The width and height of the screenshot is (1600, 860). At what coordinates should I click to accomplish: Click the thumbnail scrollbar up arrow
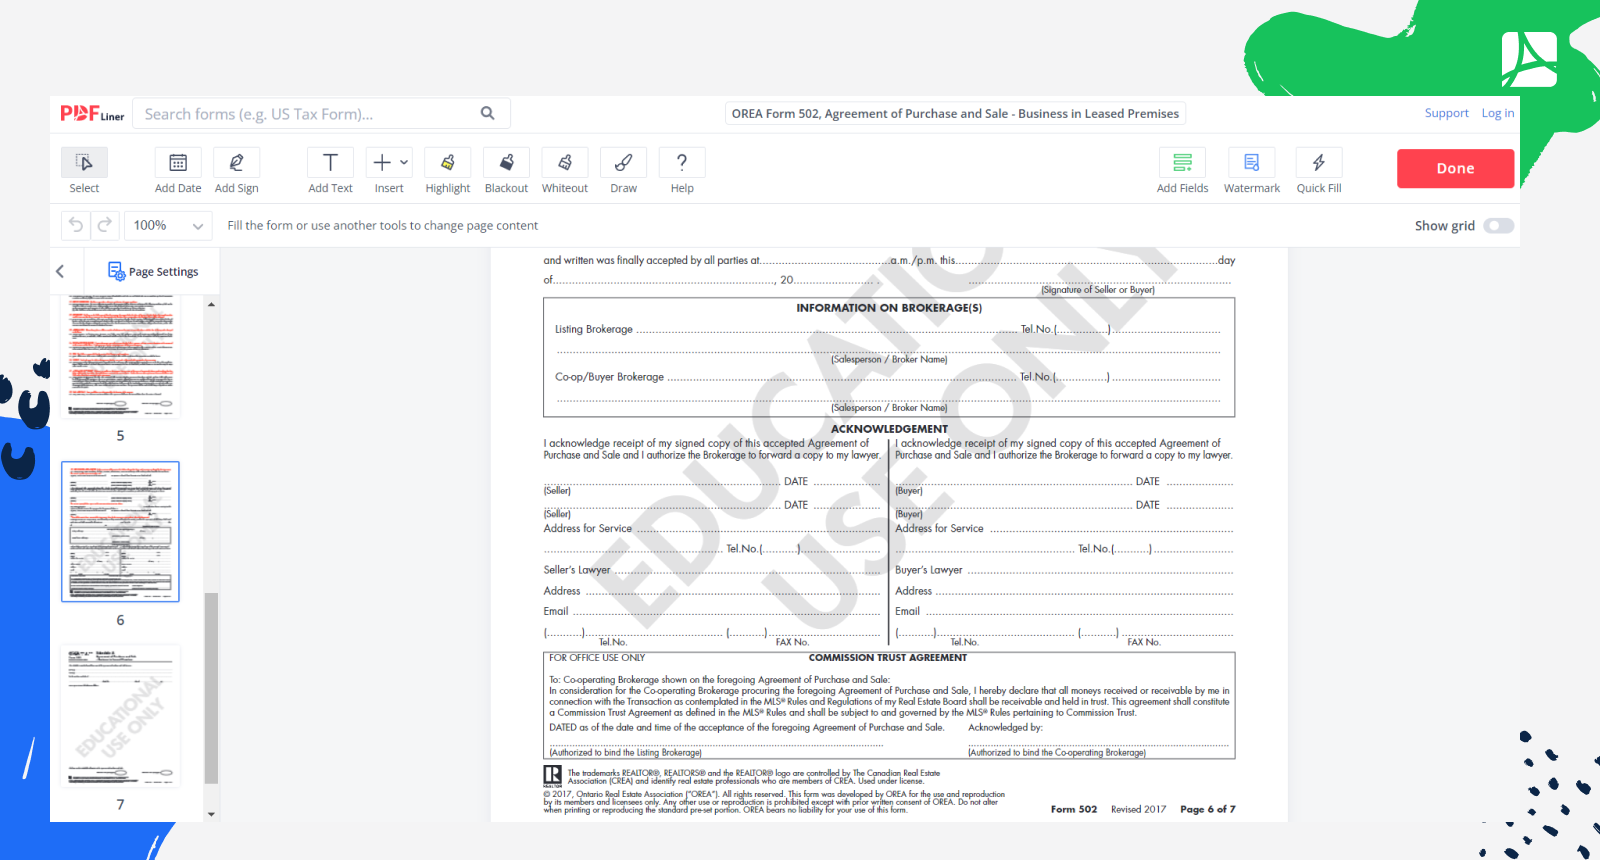click(x=211, y=304)
